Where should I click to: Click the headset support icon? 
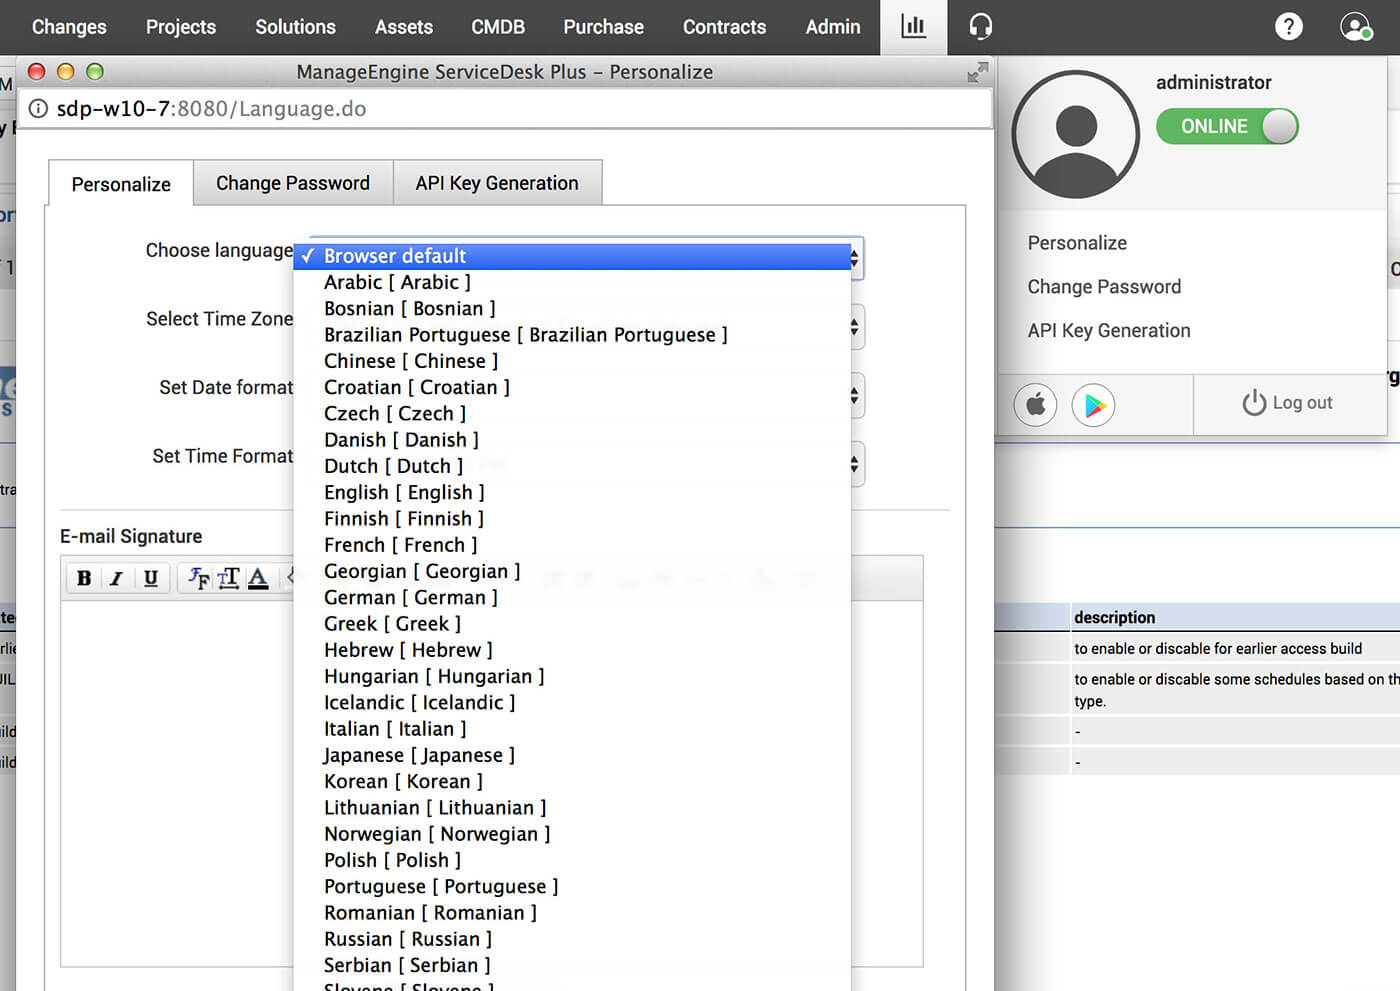[x=981, y=27]
